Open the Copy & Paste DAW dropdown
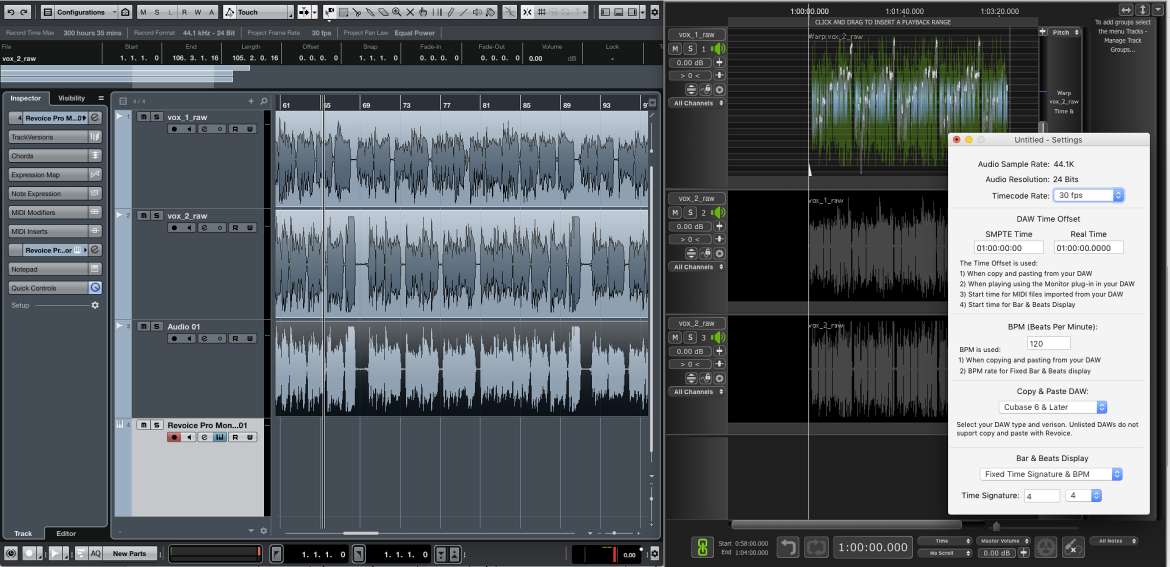 pos(1053,407)
